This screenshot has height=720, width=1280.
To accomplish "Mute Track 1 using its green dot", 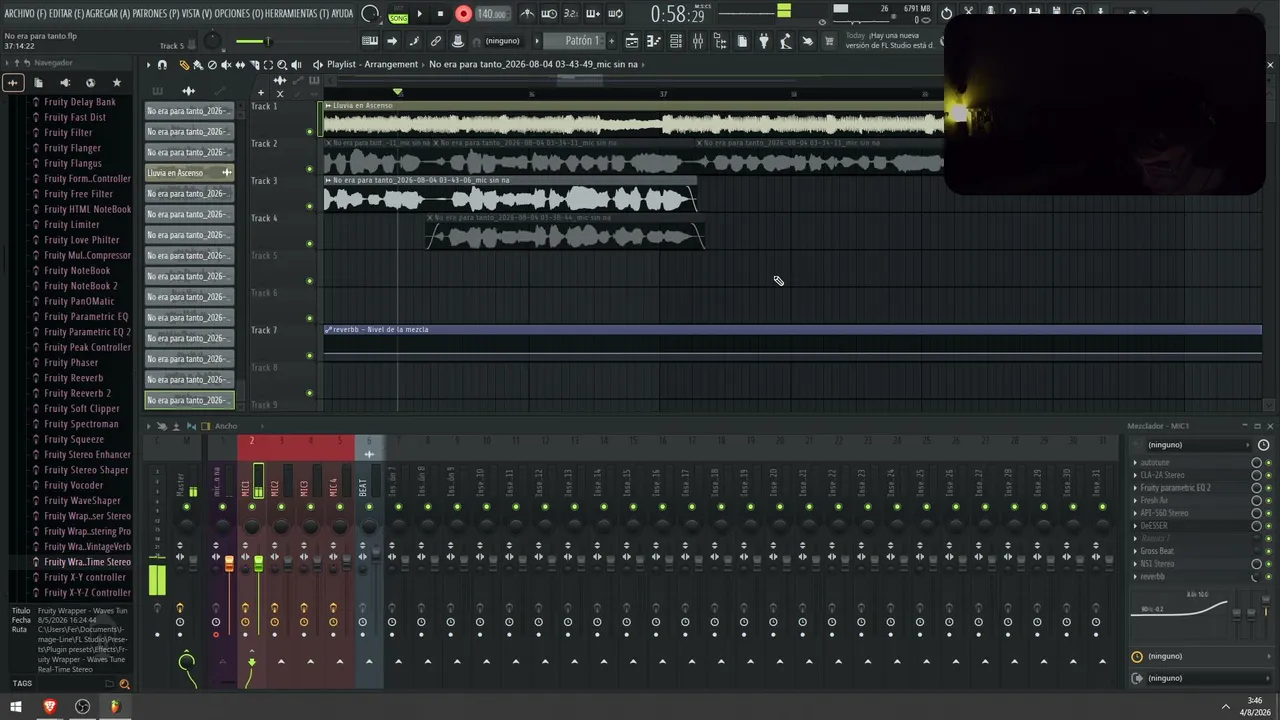I will click(x=309, y=131).
